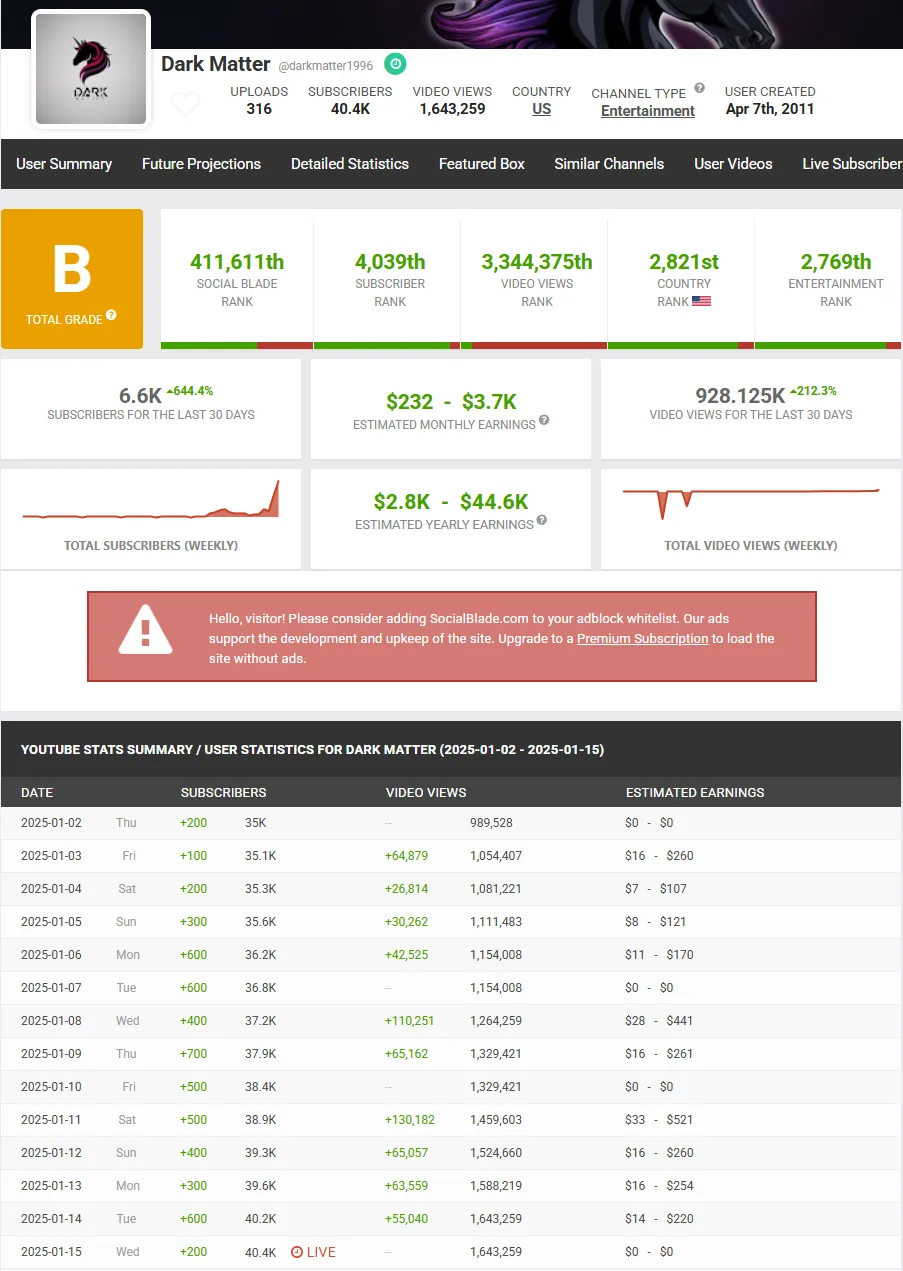Click the DATE column header
This screenshot has height=1271, width=903.
[37, 792]
